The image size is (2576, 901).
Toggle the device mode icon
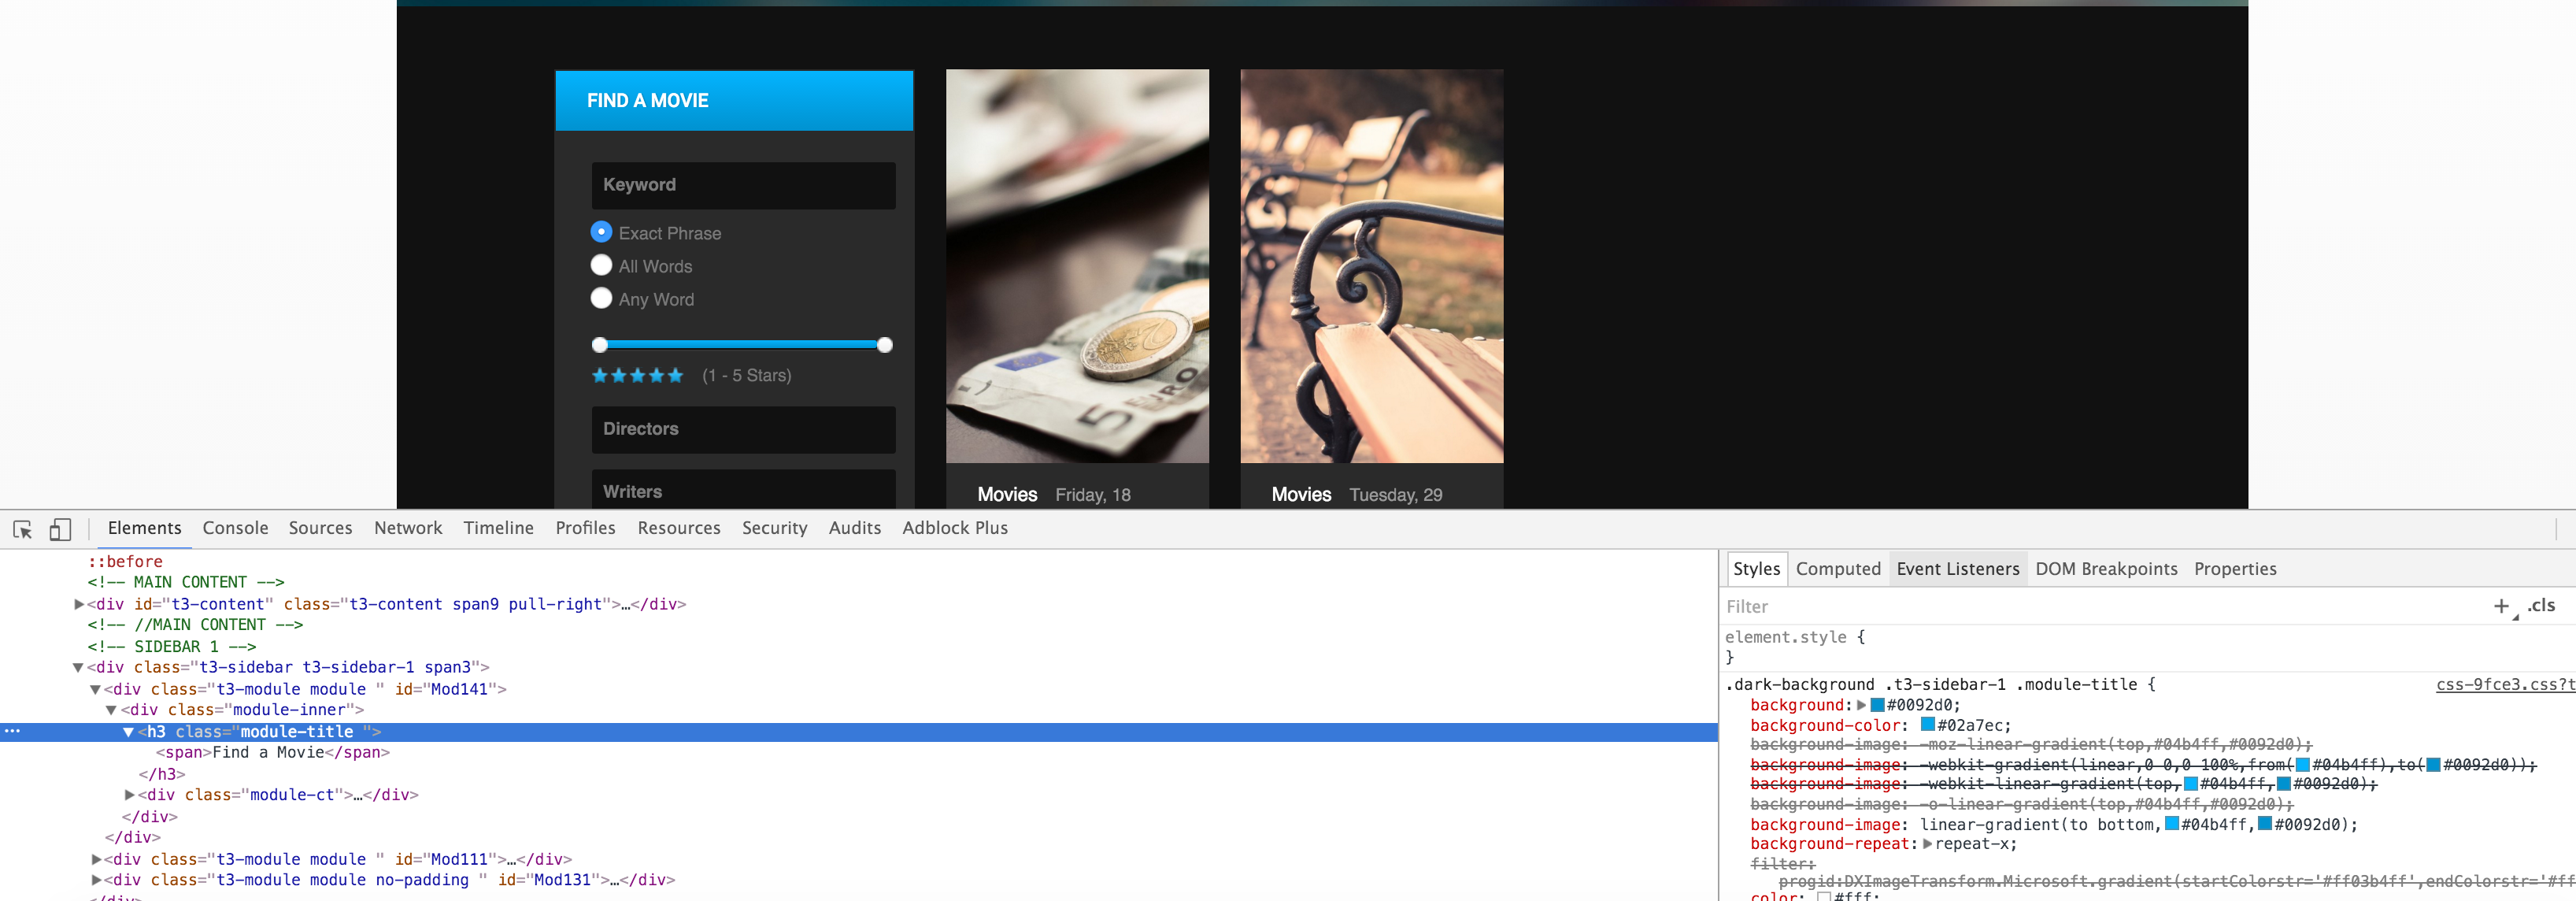(60, 529)
